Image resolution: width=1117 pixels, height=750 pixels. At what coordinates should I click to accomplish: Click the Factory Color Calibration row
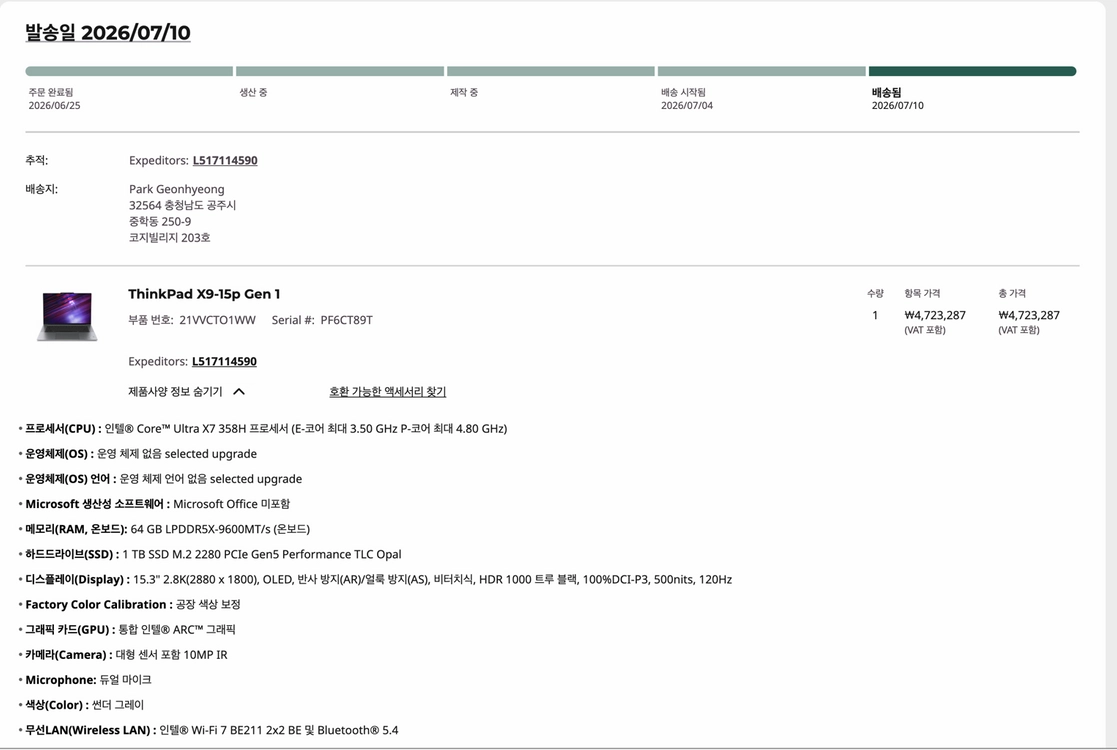point(130,604)
